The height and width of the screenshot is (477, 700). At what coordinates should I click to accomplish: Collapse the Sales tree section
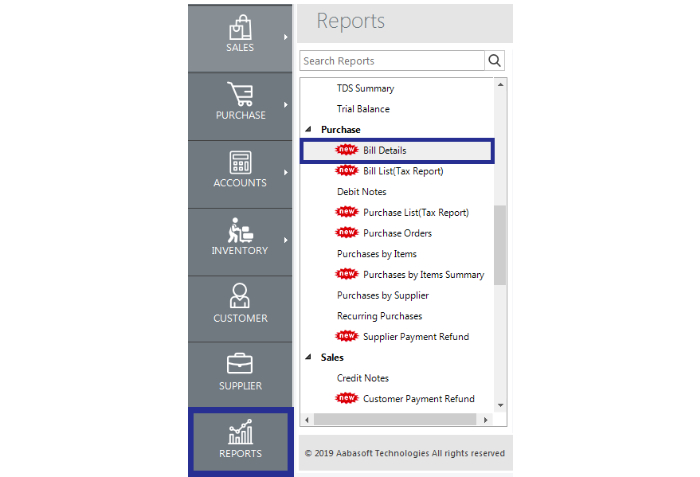(309, 357)
